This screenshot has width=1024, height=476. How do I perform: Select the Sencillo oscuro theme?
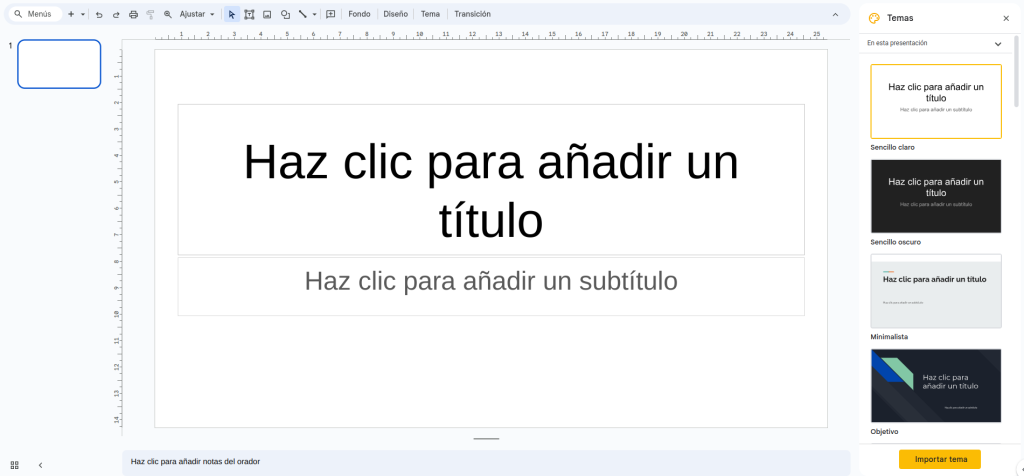tap(936, 196)
